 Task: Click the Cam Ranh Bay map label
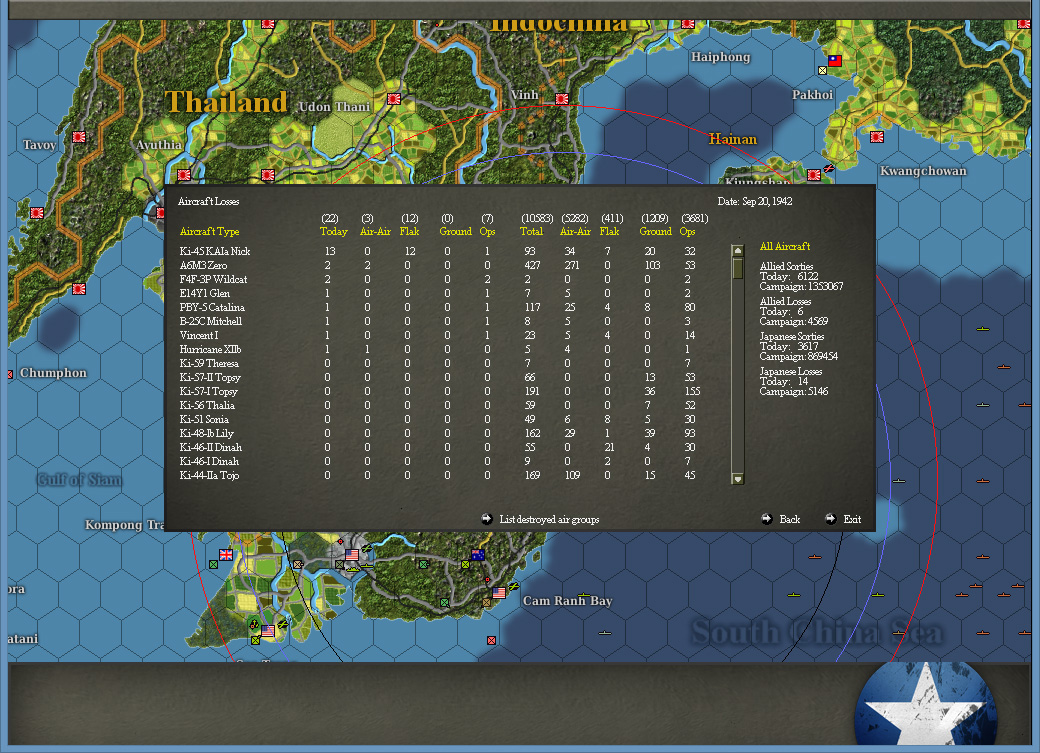[x=567, y=601]
